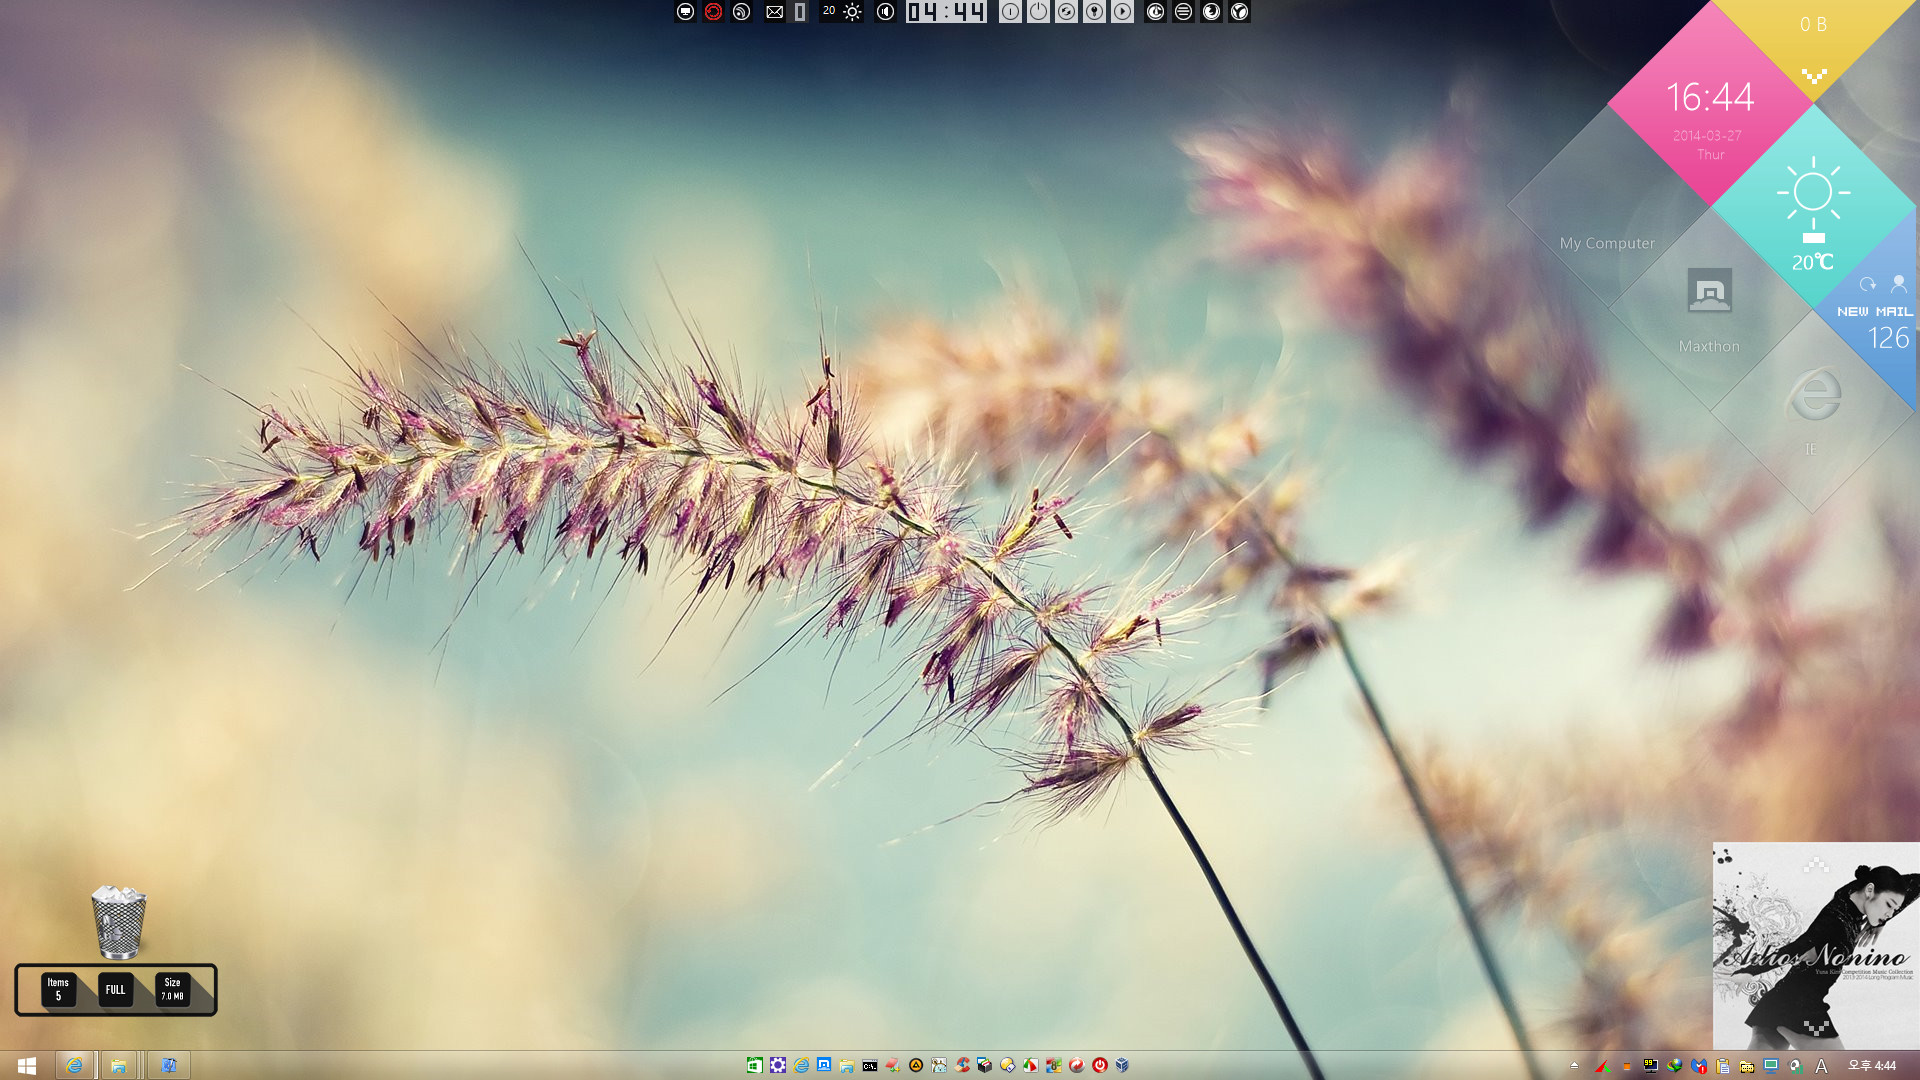
Task: Launch CCleaner from the dock
Action: pos(962,1065)
